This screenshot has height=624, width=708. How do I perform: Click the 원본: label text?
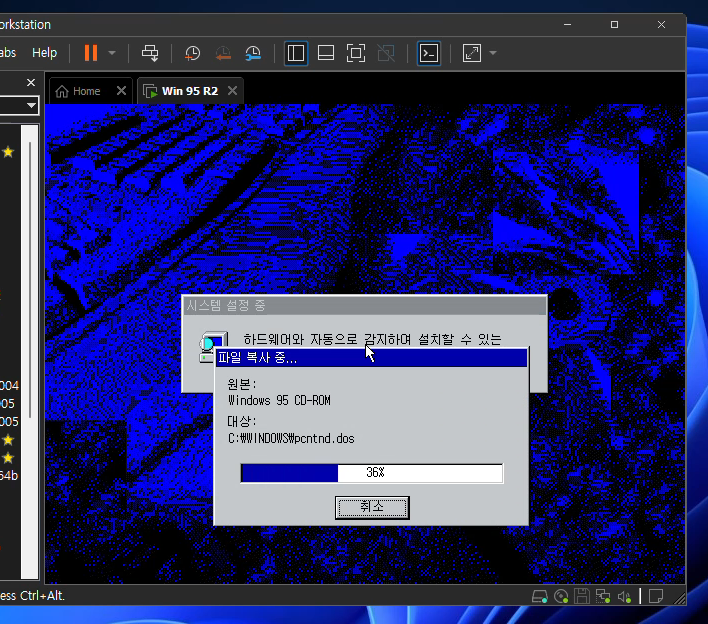pos(242,384)
